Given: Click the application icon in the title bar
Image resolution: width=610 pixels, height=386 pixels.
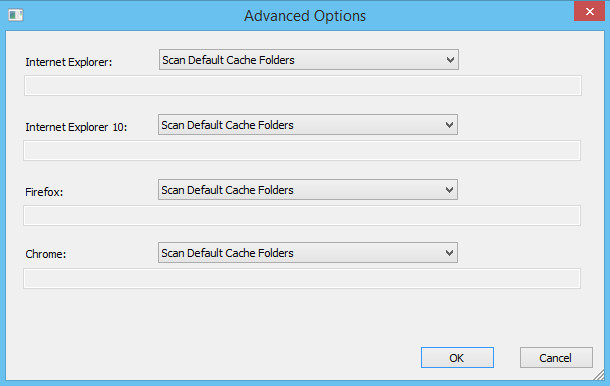Looking at the screenshot, I should (x=16, y=15).
